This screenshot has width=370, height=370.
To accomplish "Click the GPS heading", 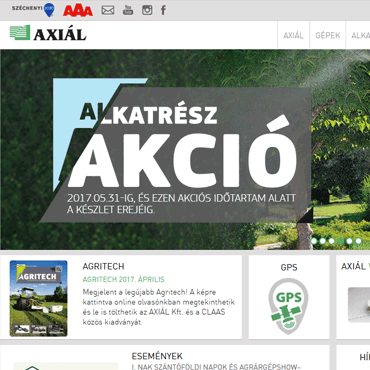I will [x=289, y=267].
